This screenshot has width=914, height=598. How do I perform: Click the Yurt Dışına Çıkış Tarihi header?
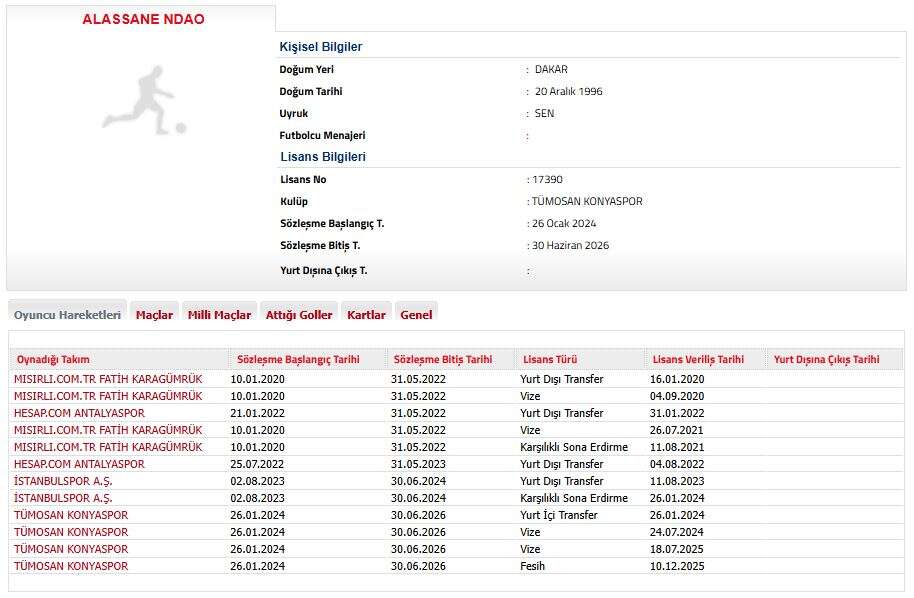[826, 360]
